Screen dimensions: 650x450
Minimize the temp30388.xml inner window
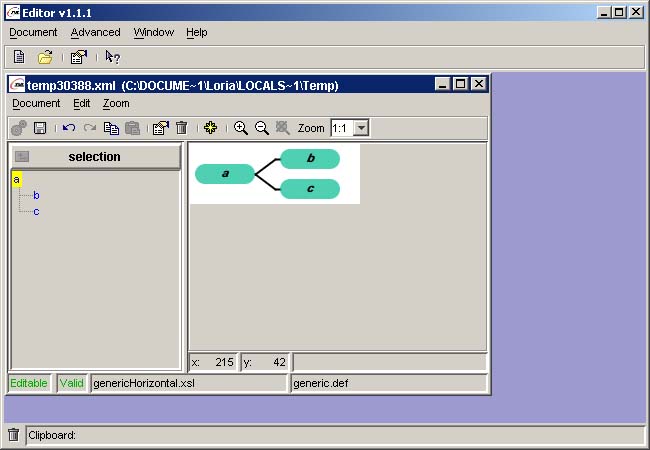[x=442, y=84]
